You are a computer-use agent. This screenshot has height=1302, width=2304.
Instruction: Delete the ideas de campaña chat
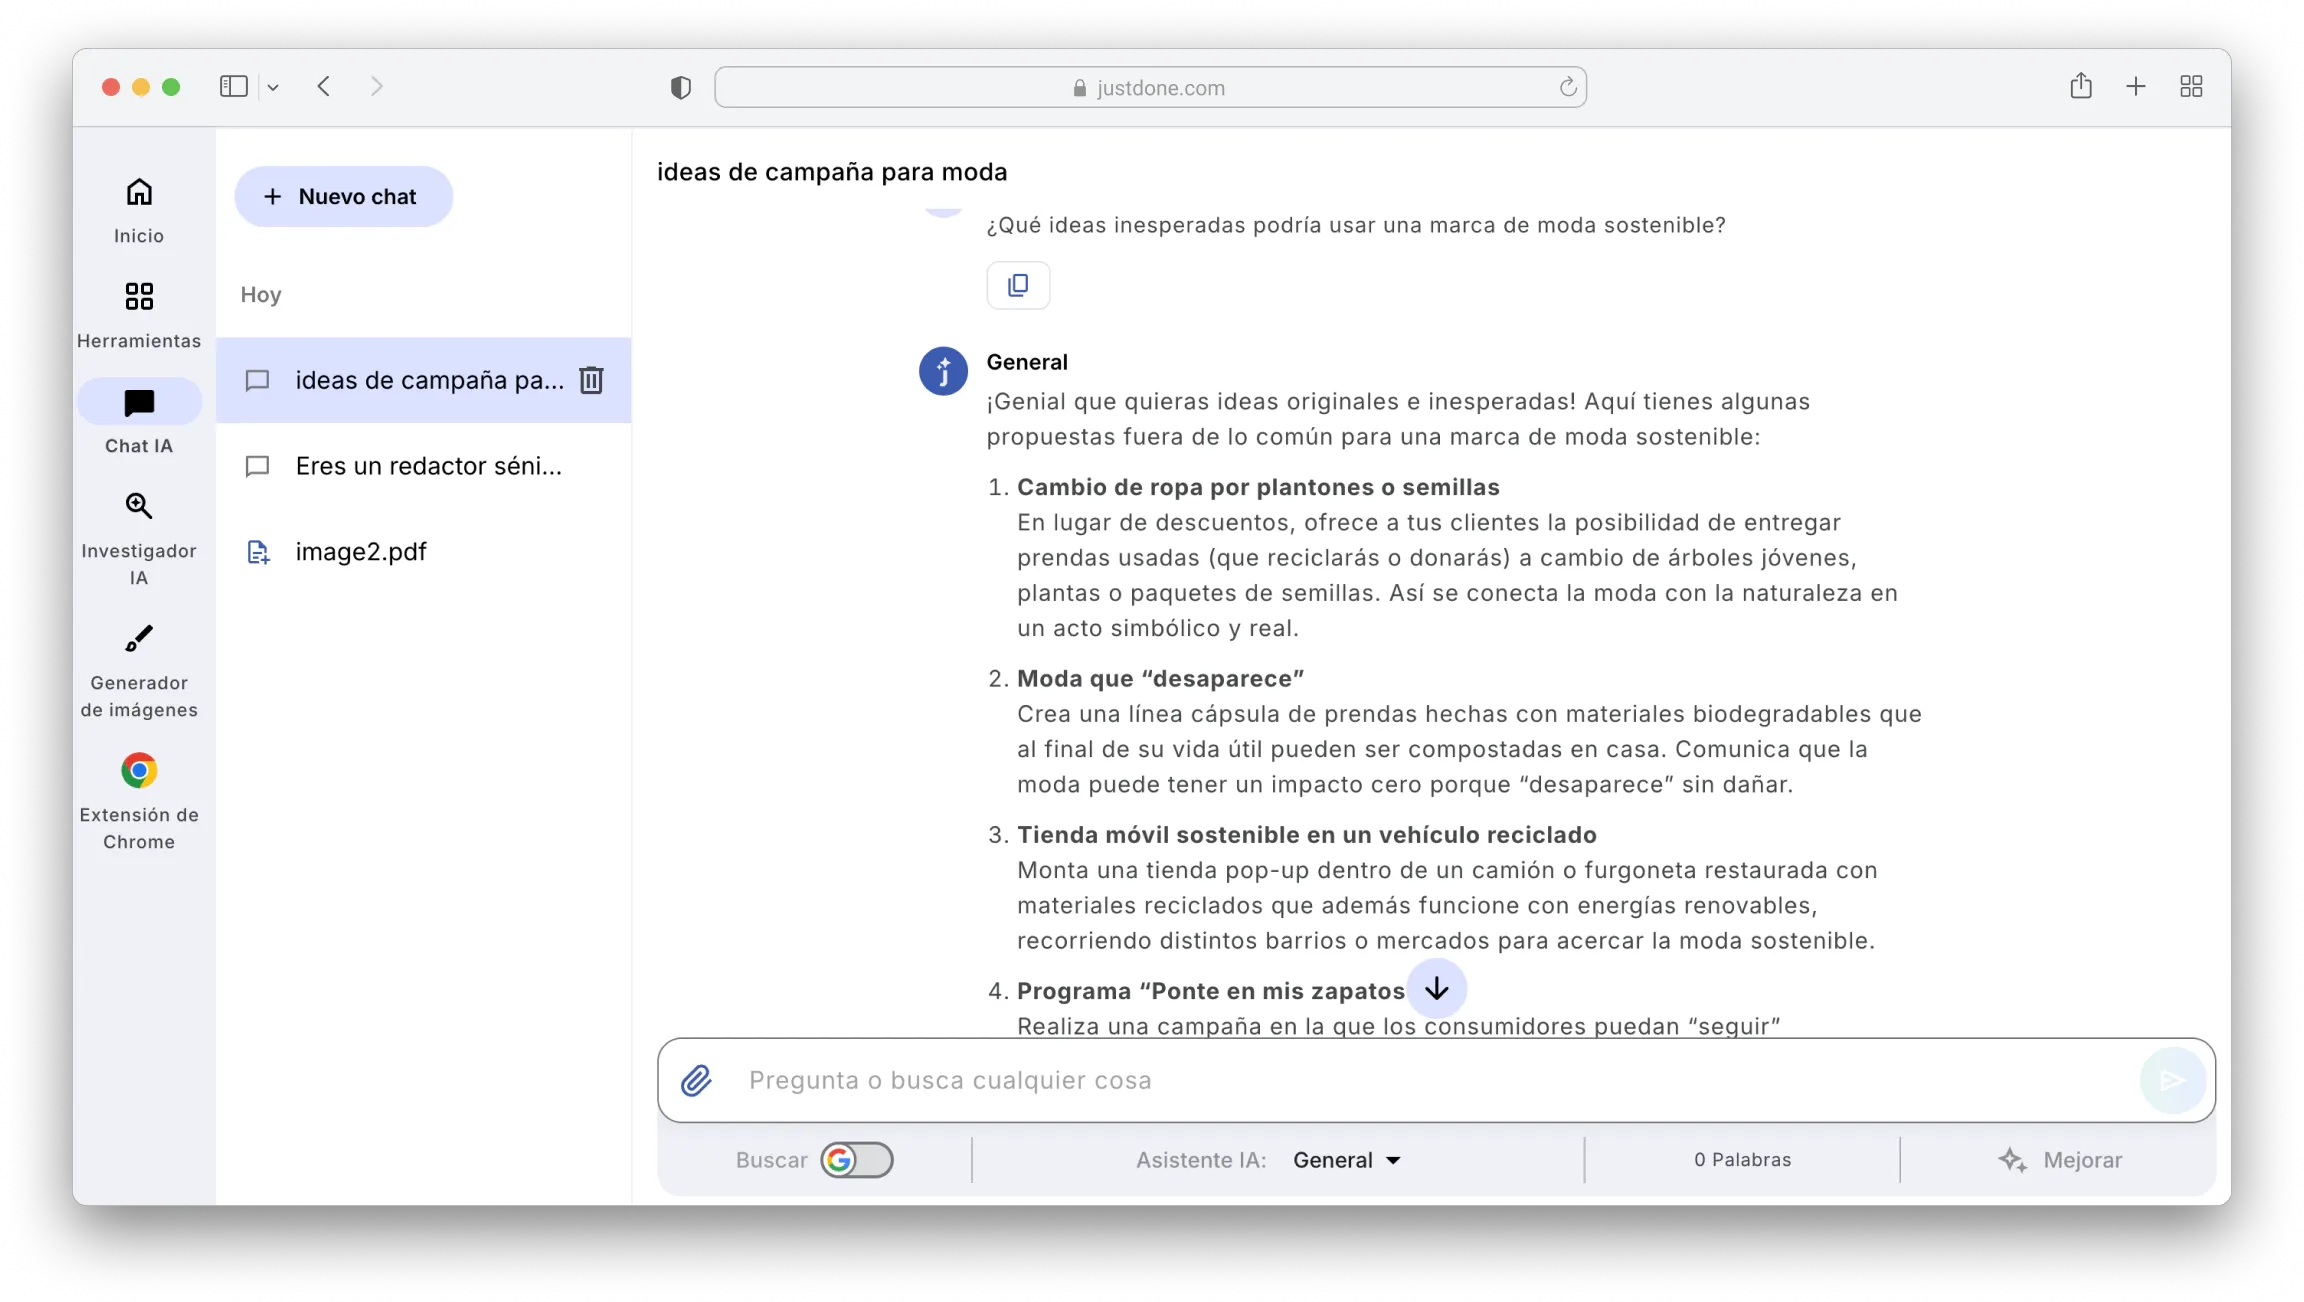(x=591, y=380)
